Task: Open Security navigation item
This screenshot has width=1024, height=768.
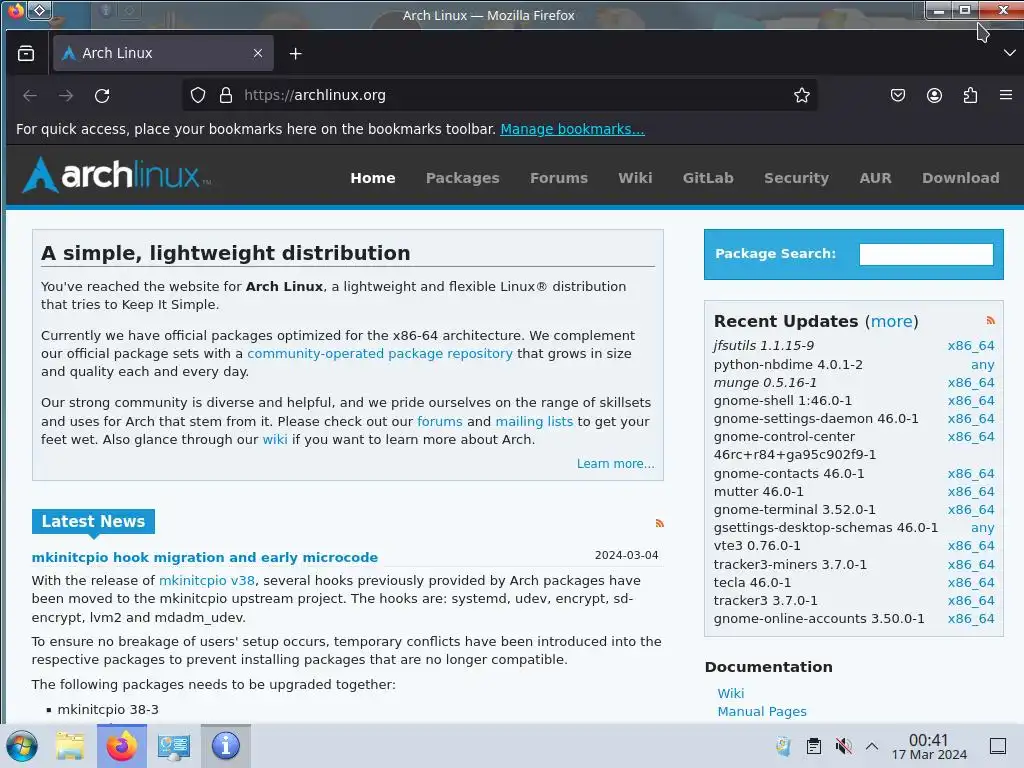Action: click(x=796, y=178)
